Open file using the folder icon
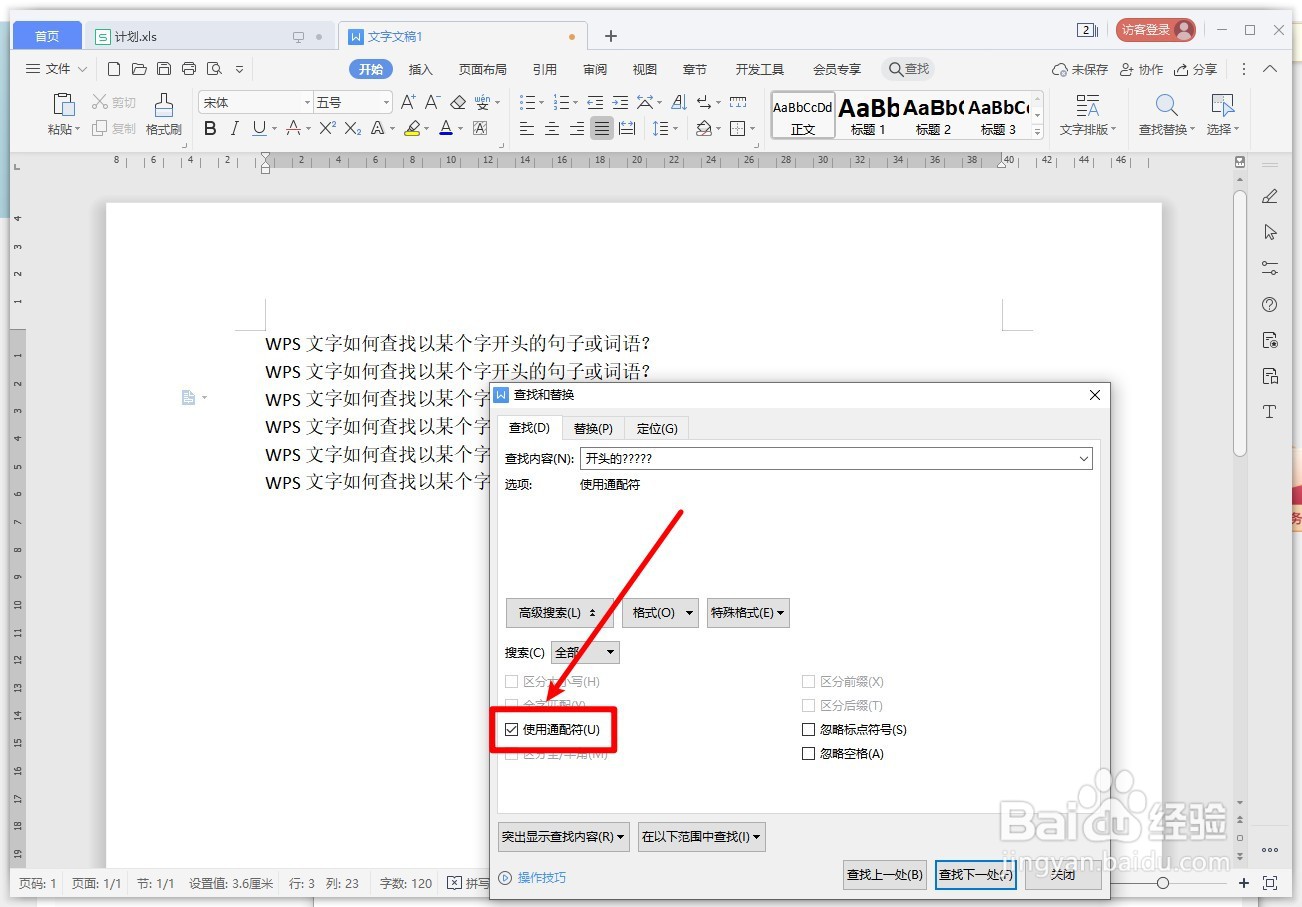Image resolution: width=1302 pixels, height=907 pixels. point(139,69)
